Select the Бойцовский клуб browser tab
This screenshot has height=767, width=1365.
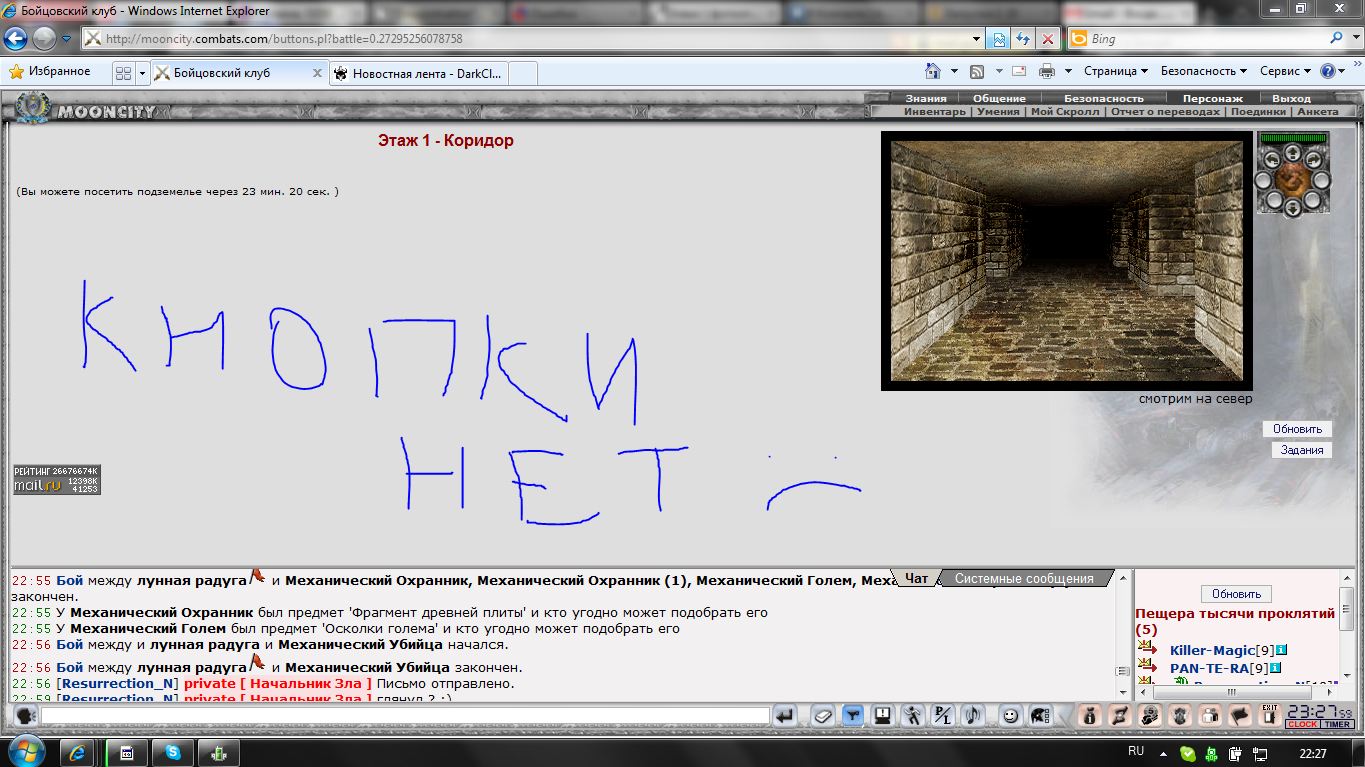238,73
